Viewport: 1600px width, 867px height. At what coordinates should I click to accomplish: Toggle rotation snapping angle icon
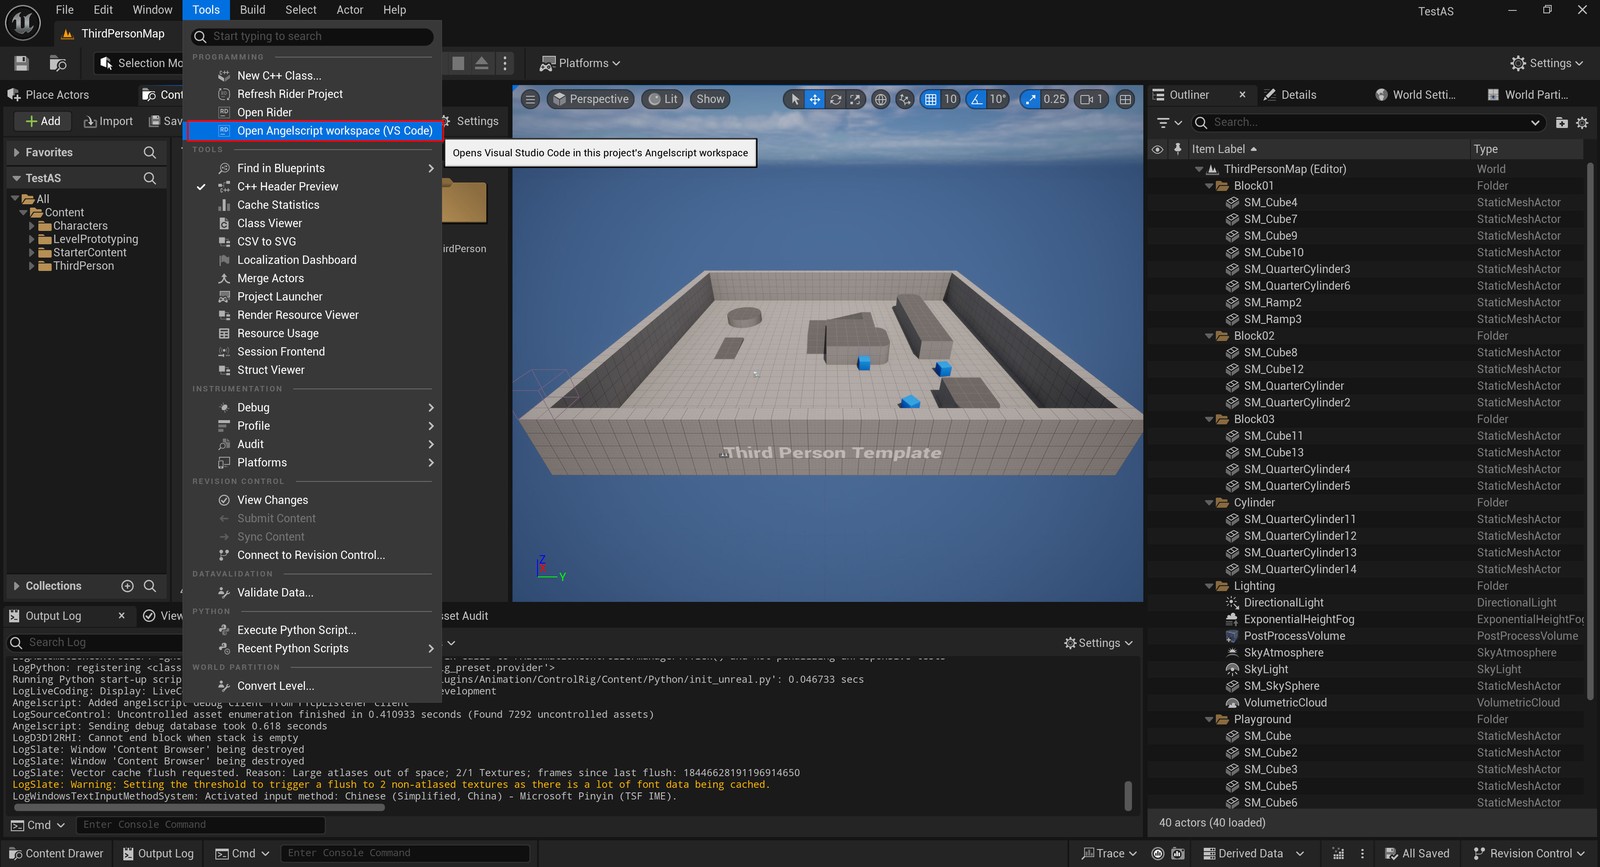pyautogui.click(x=977, y=99)
